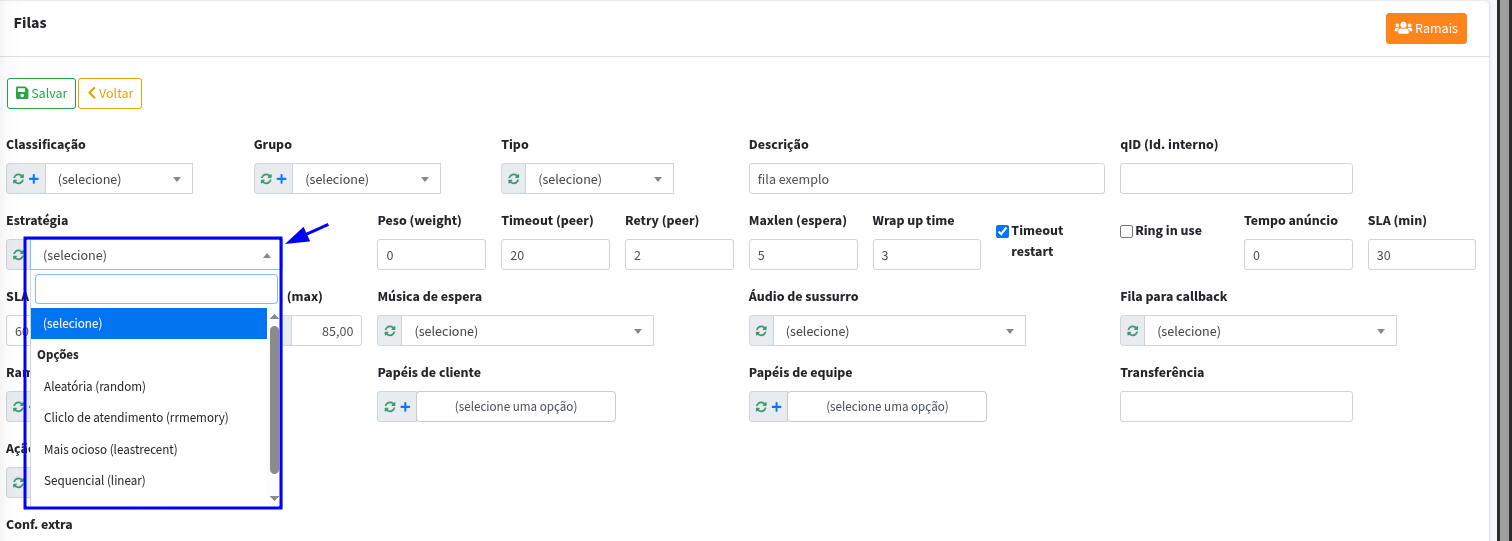Viewport: 1512px width, 541px height.
Task: Reload the Áudio de sussurro options
Action: point(761,331)
